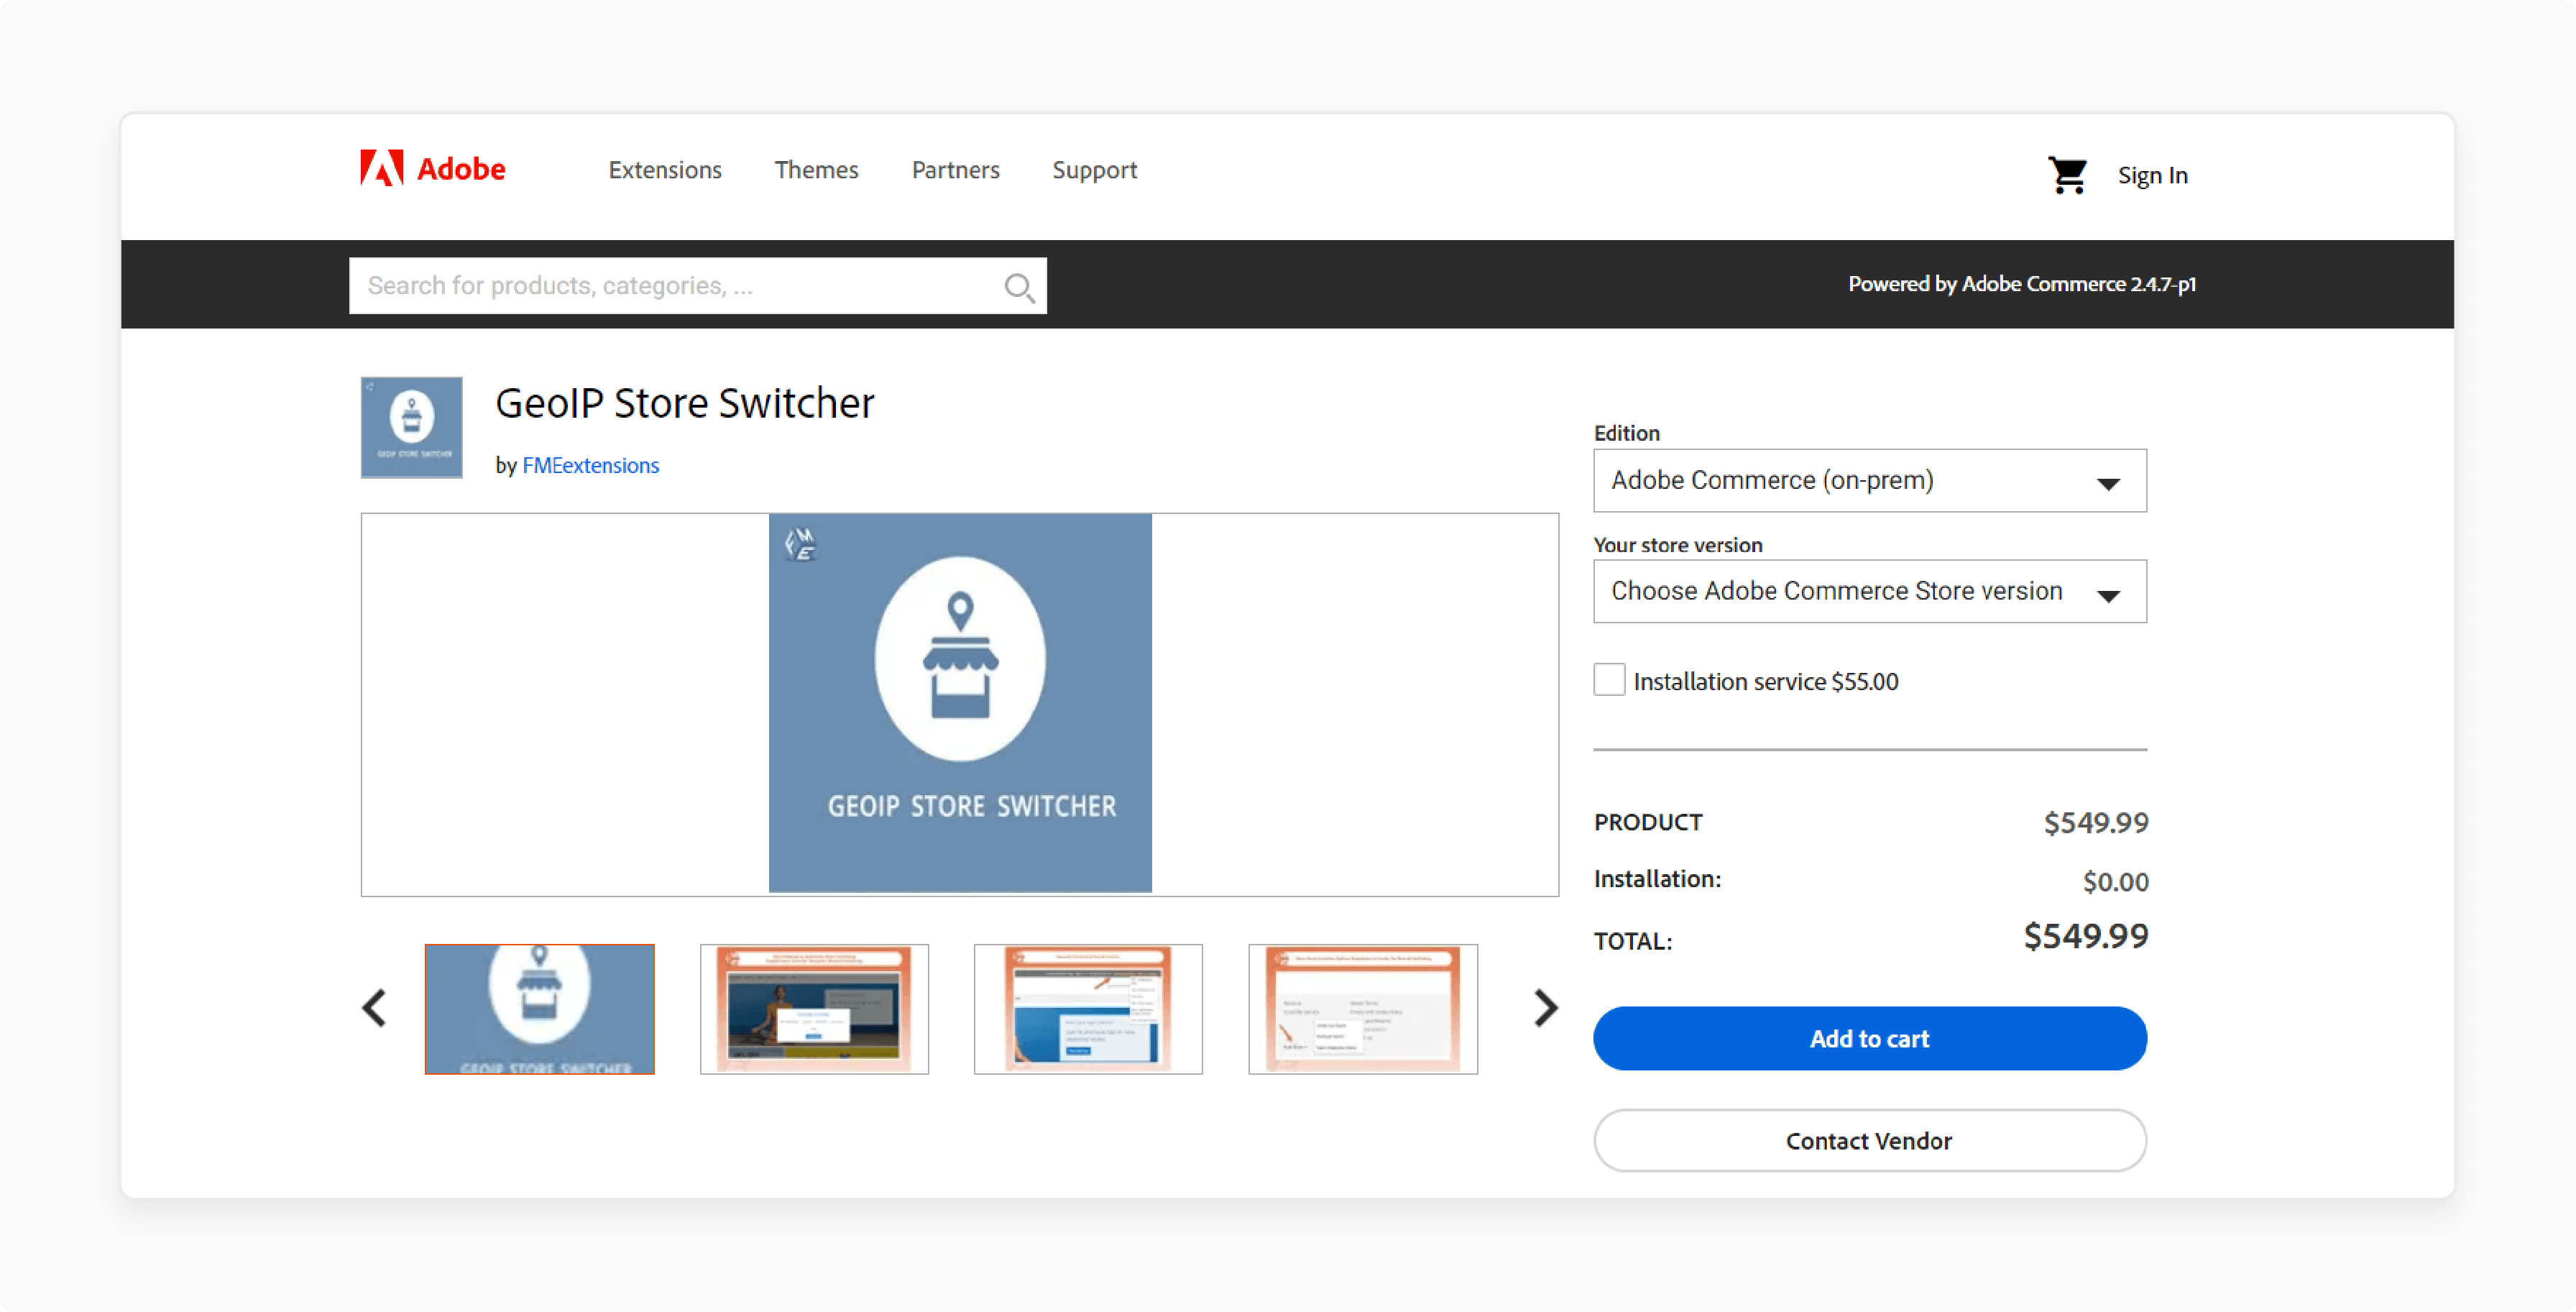Open the store version dropdown
Screen dimensions: 2576x1312
(1869, 591)
